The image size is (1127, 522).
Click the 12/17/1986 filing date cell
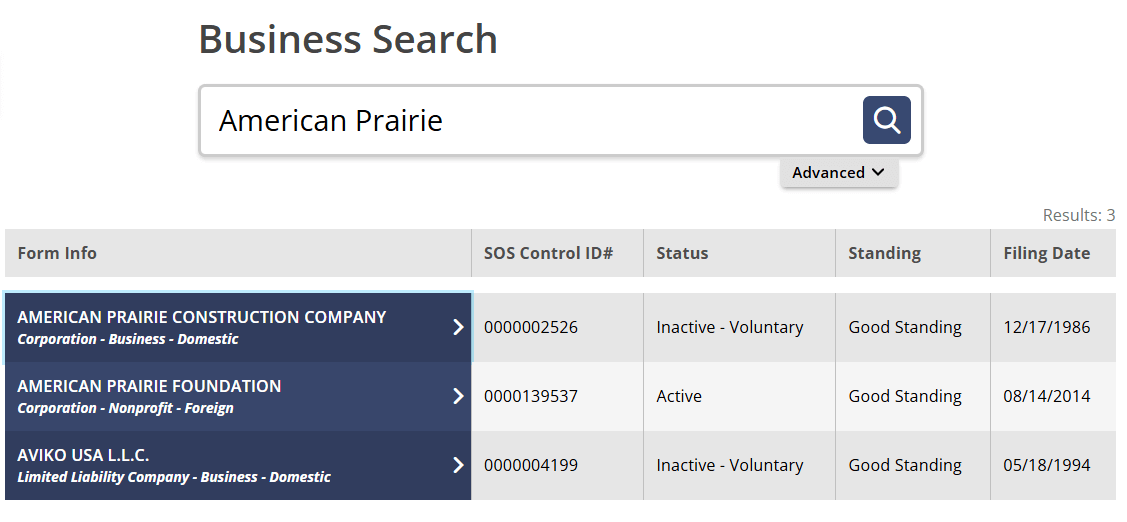pos(1046,327)
